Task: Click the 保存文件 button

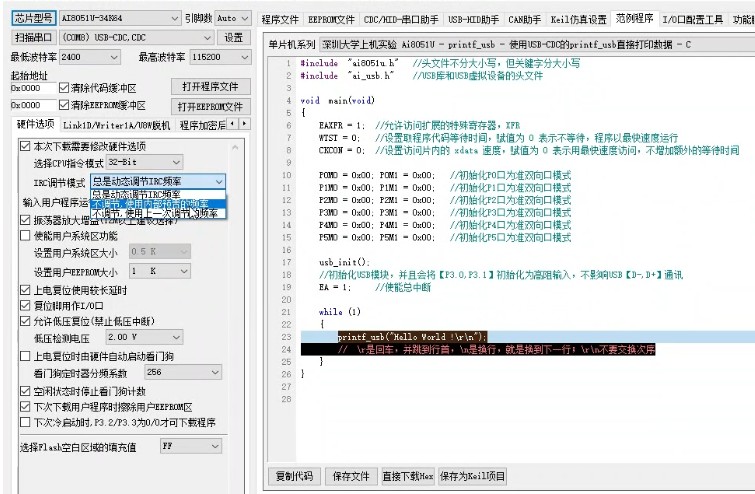Action: [351, 476]
